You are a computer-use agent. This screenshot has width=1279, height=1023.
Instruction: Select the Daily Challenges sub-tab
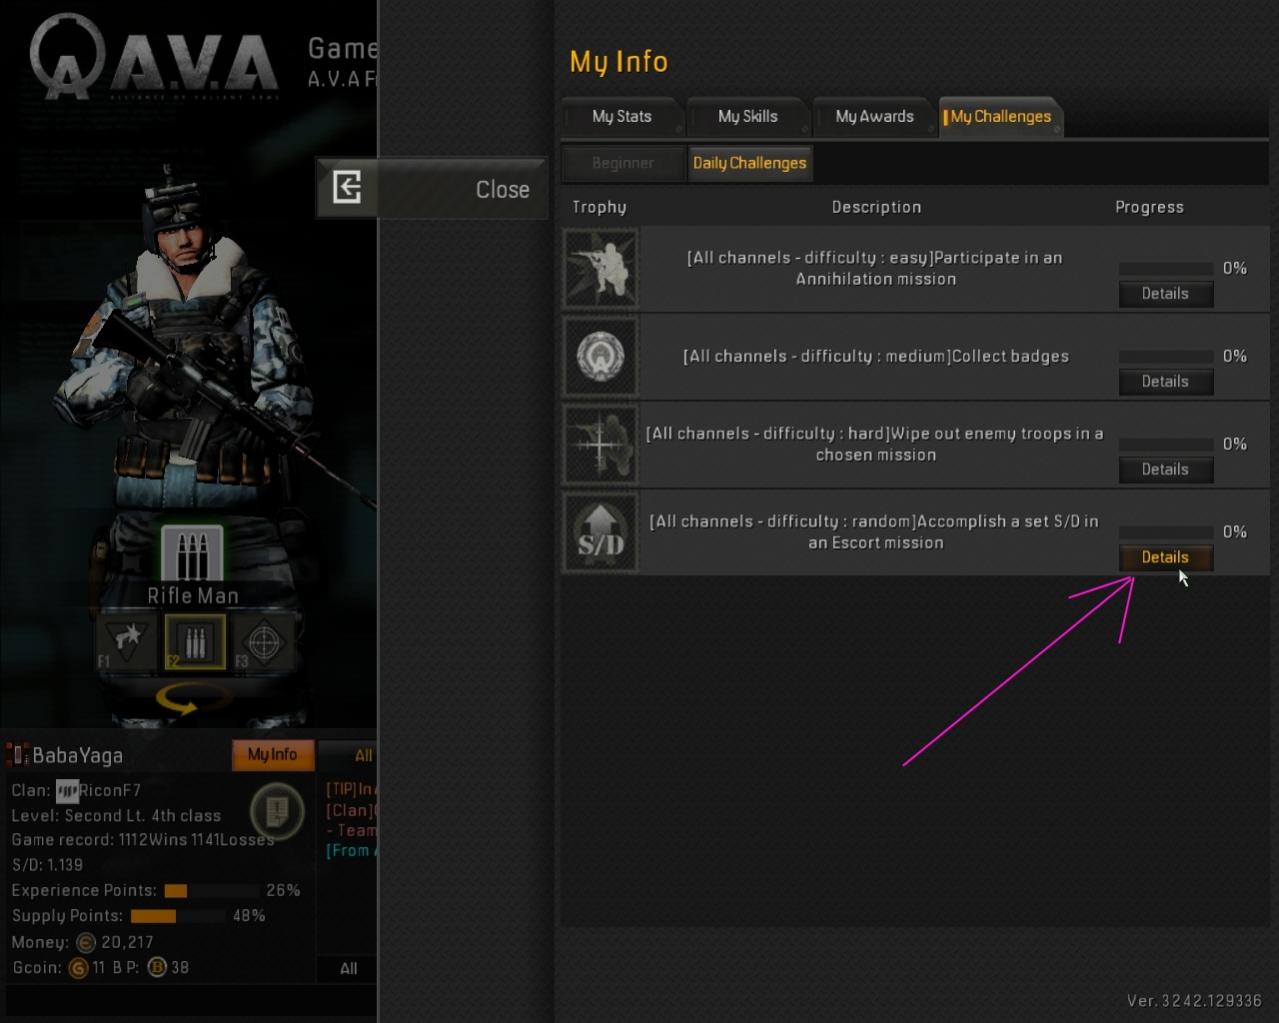[749, 163]
